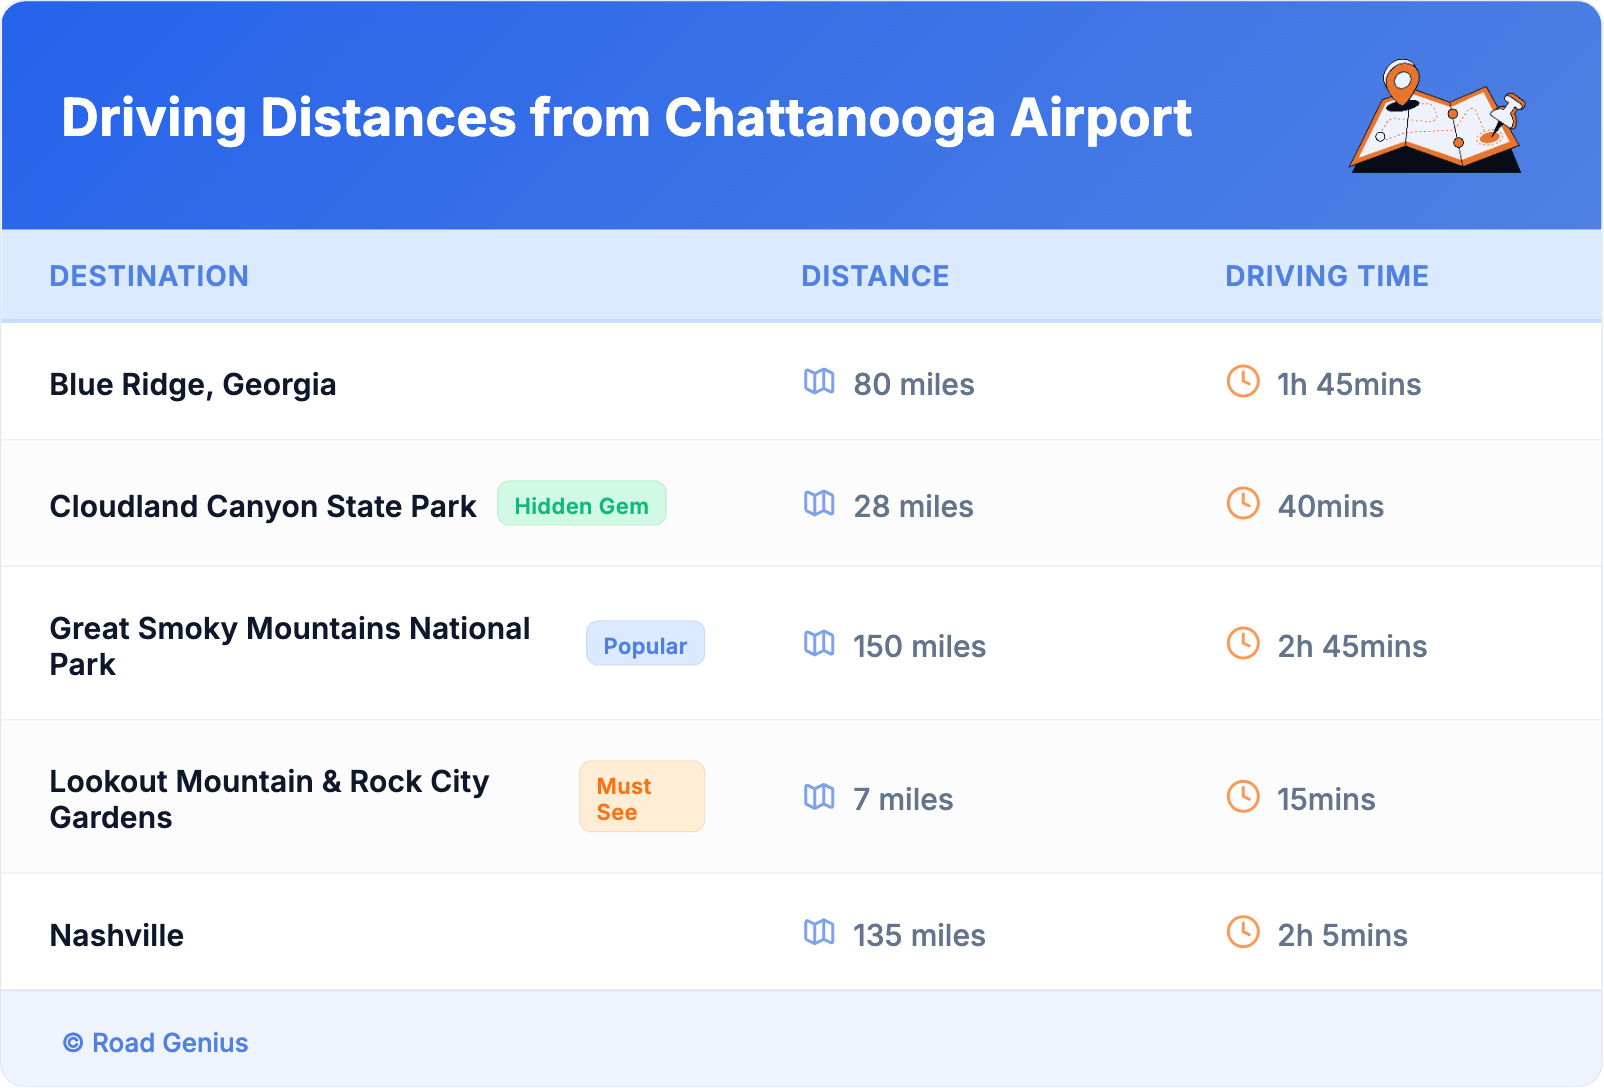The height and width of the screenshot is (1088, 1604).
Task: Click the map illustration with pins in header
Action: pyautogui.click(x=1437, y=117)
